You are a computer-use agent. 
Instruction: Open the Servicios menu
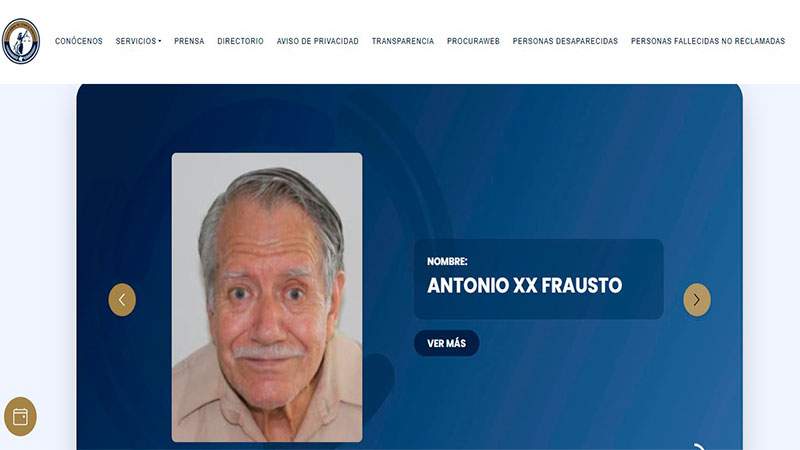pyautogui.click(x=138, y=41)
